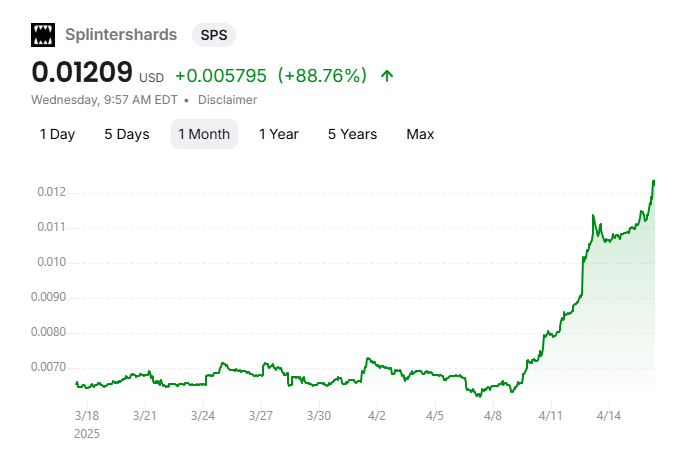This screenshot has width=694, height=455.
Task: Click the +0.005795 change value
Action: [221, 76]
